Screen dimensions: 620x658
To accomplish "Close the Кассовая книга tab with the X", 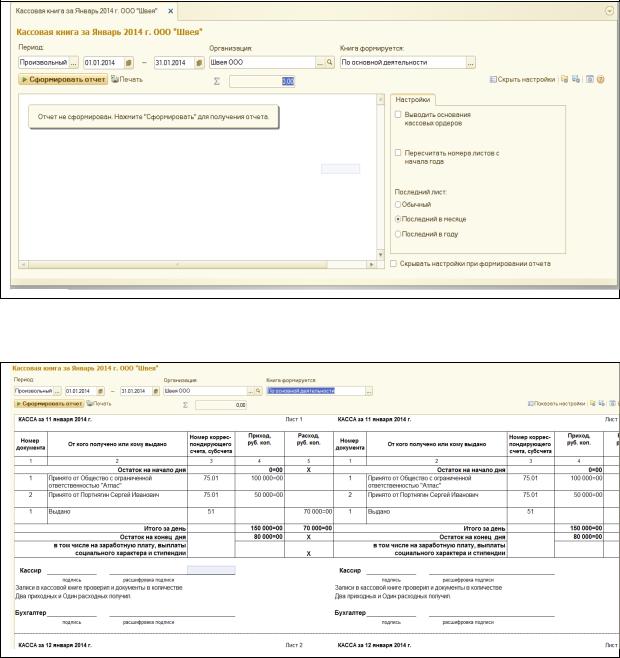I will [170, 11].
